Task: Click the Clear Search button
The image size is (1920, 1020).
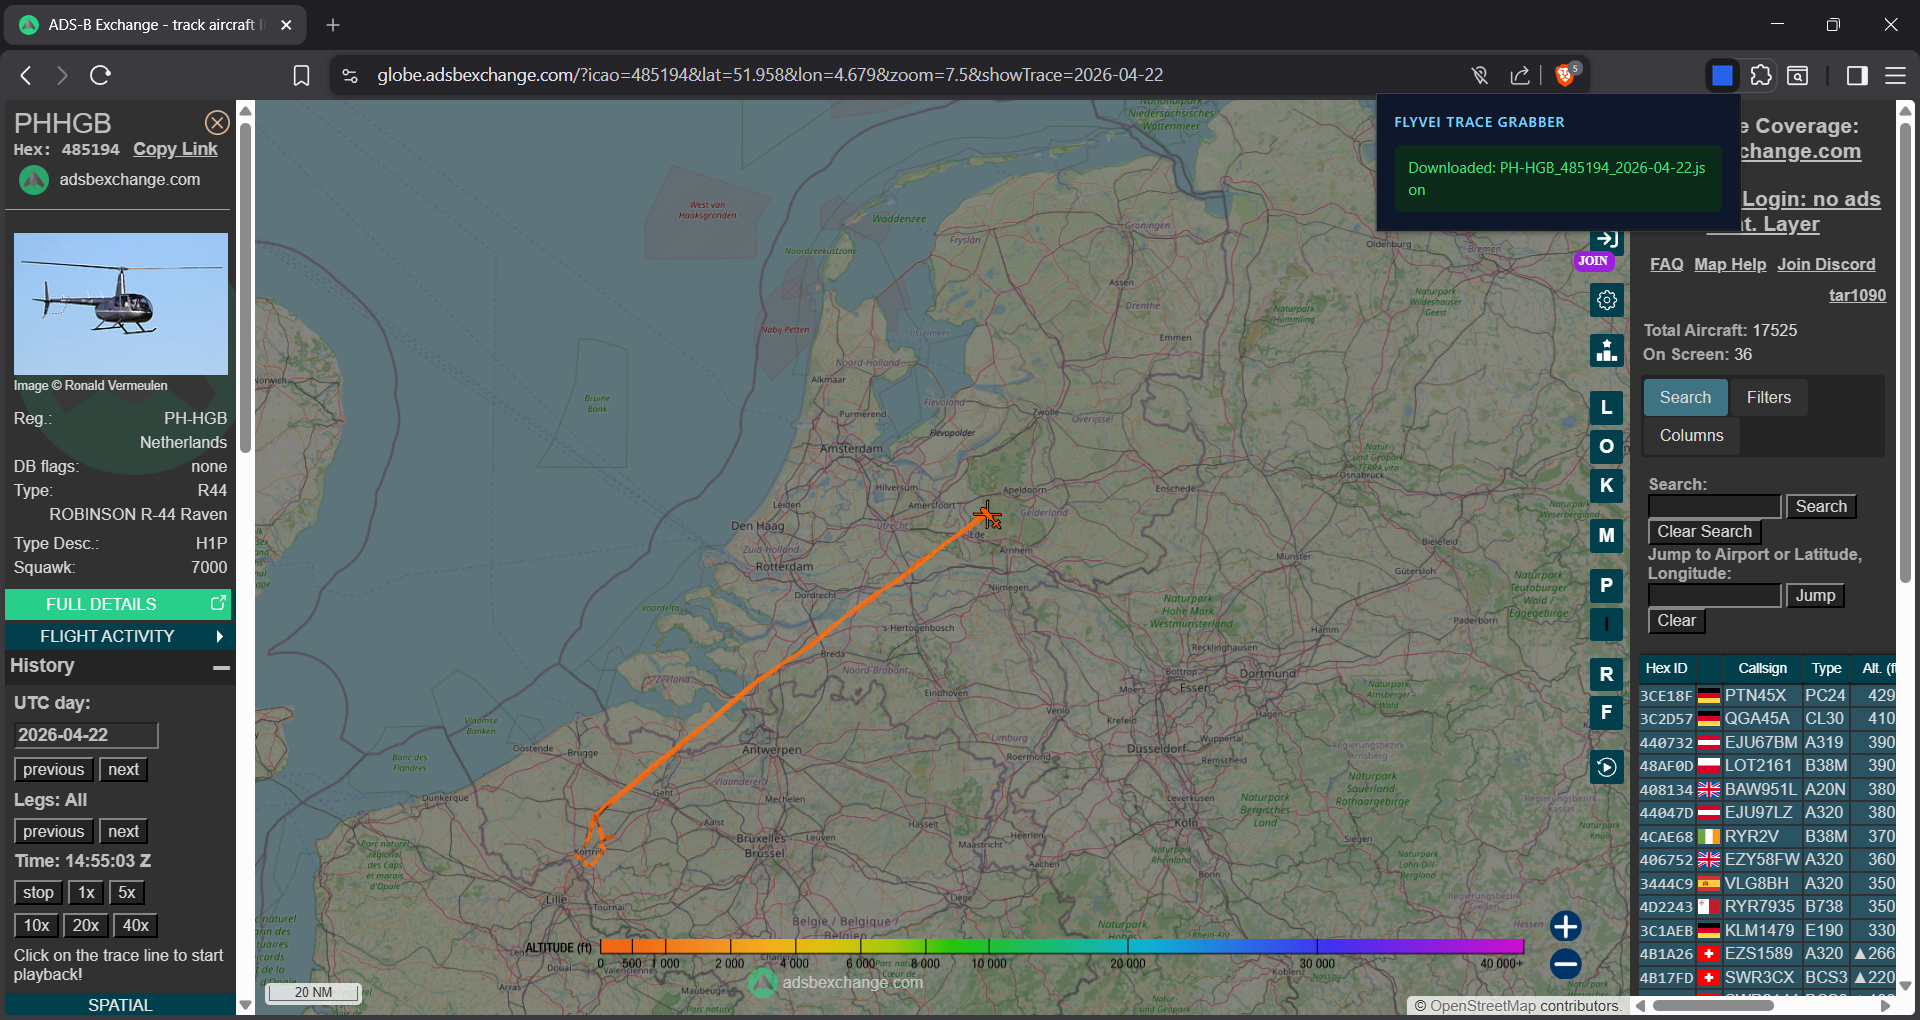Action: pos(1704,532)
